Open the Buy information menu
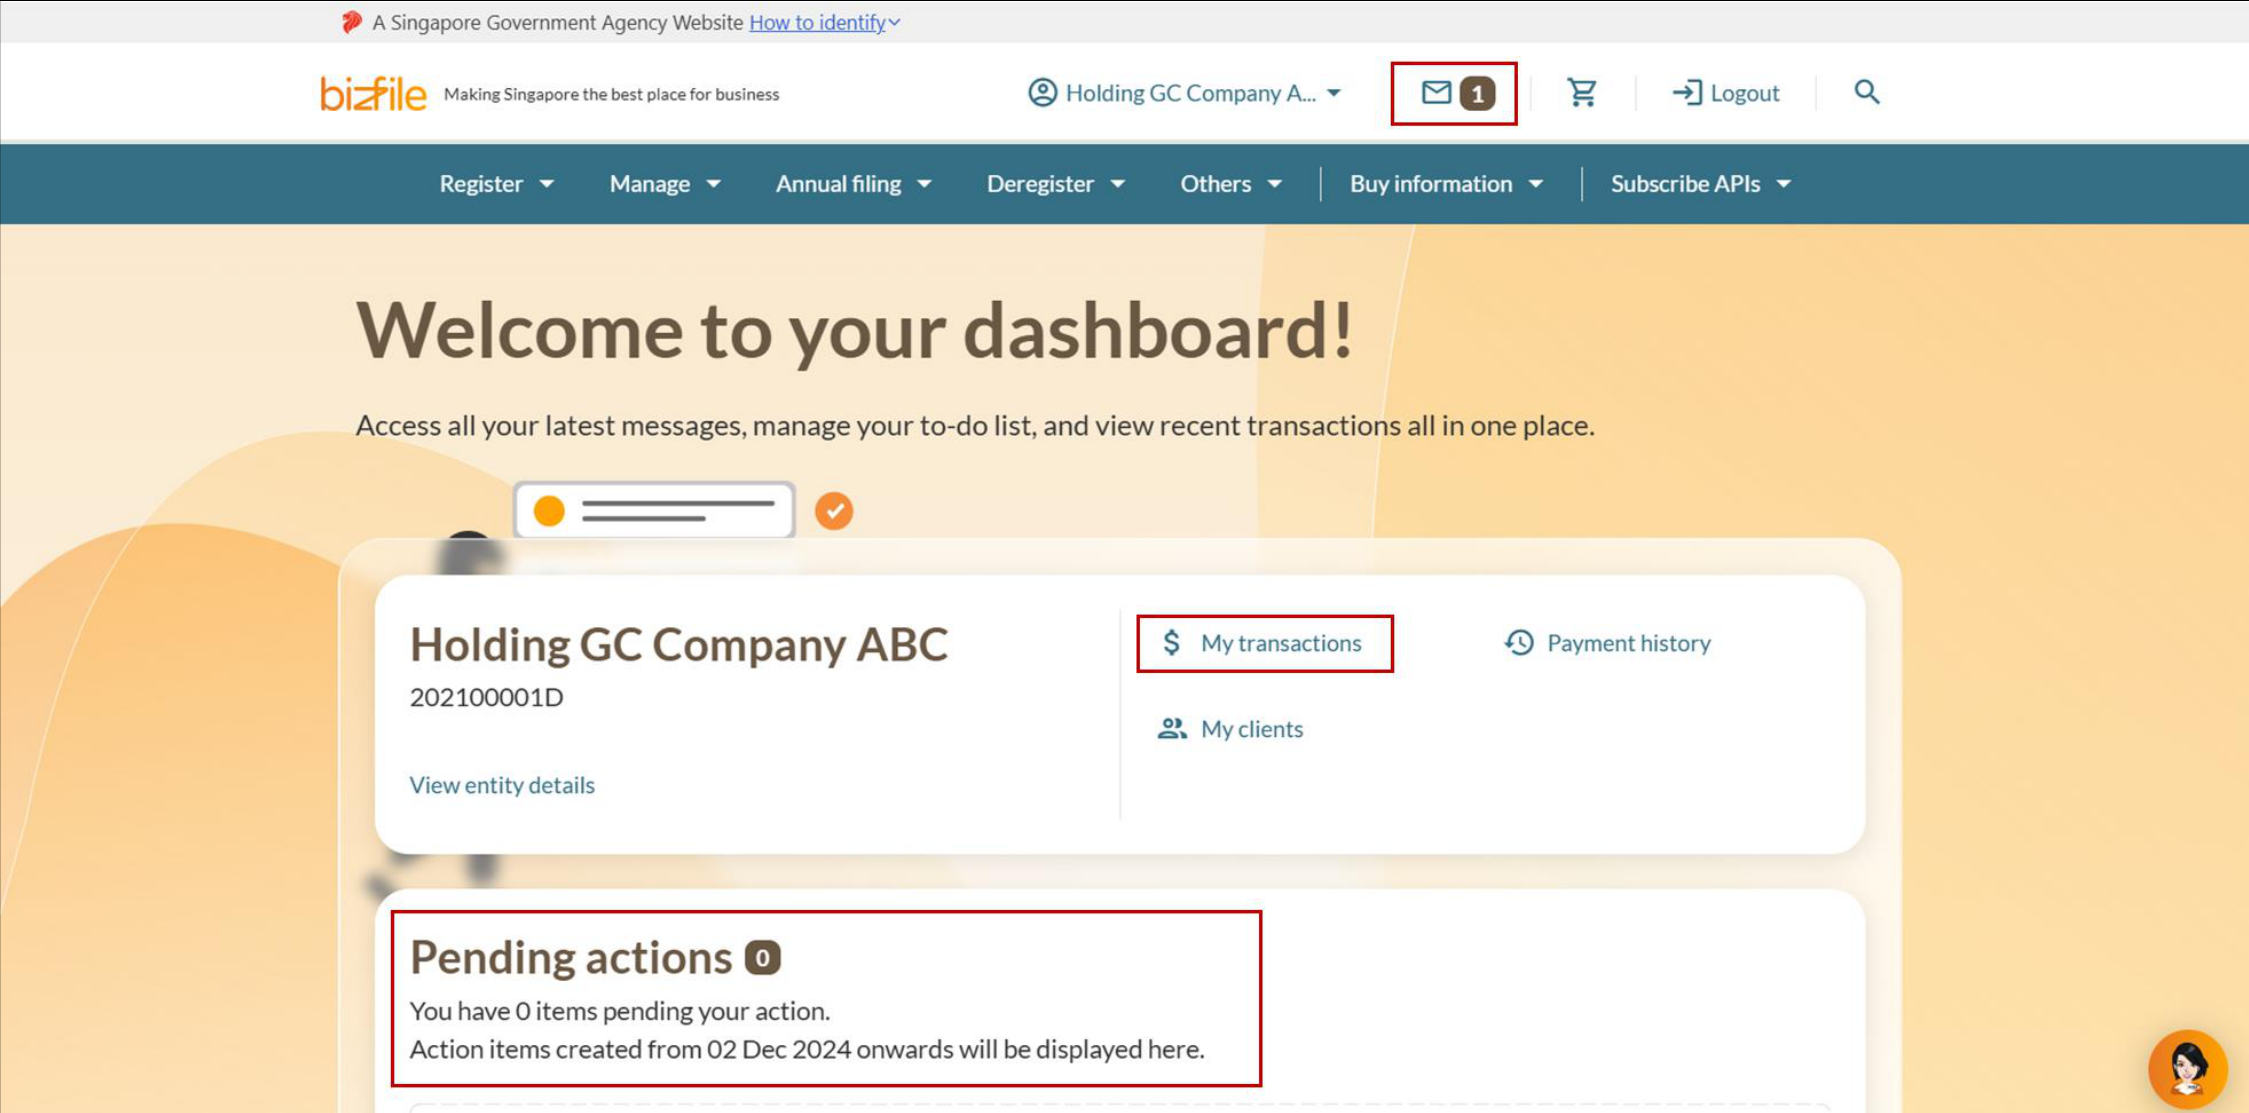 click(1446, 183)
